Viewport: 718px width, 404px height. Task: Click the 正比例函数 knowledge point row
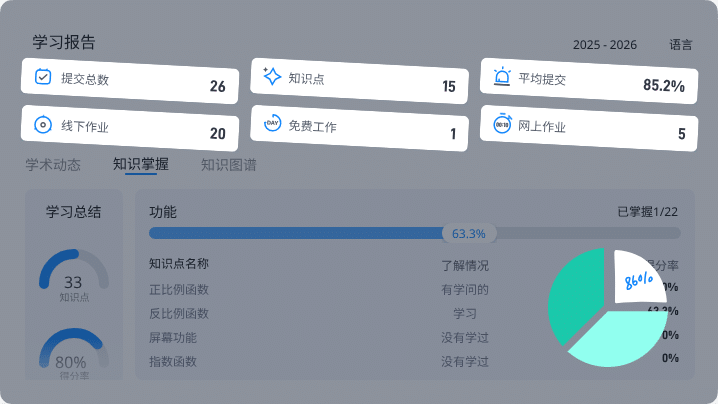[x=179, y=290]
